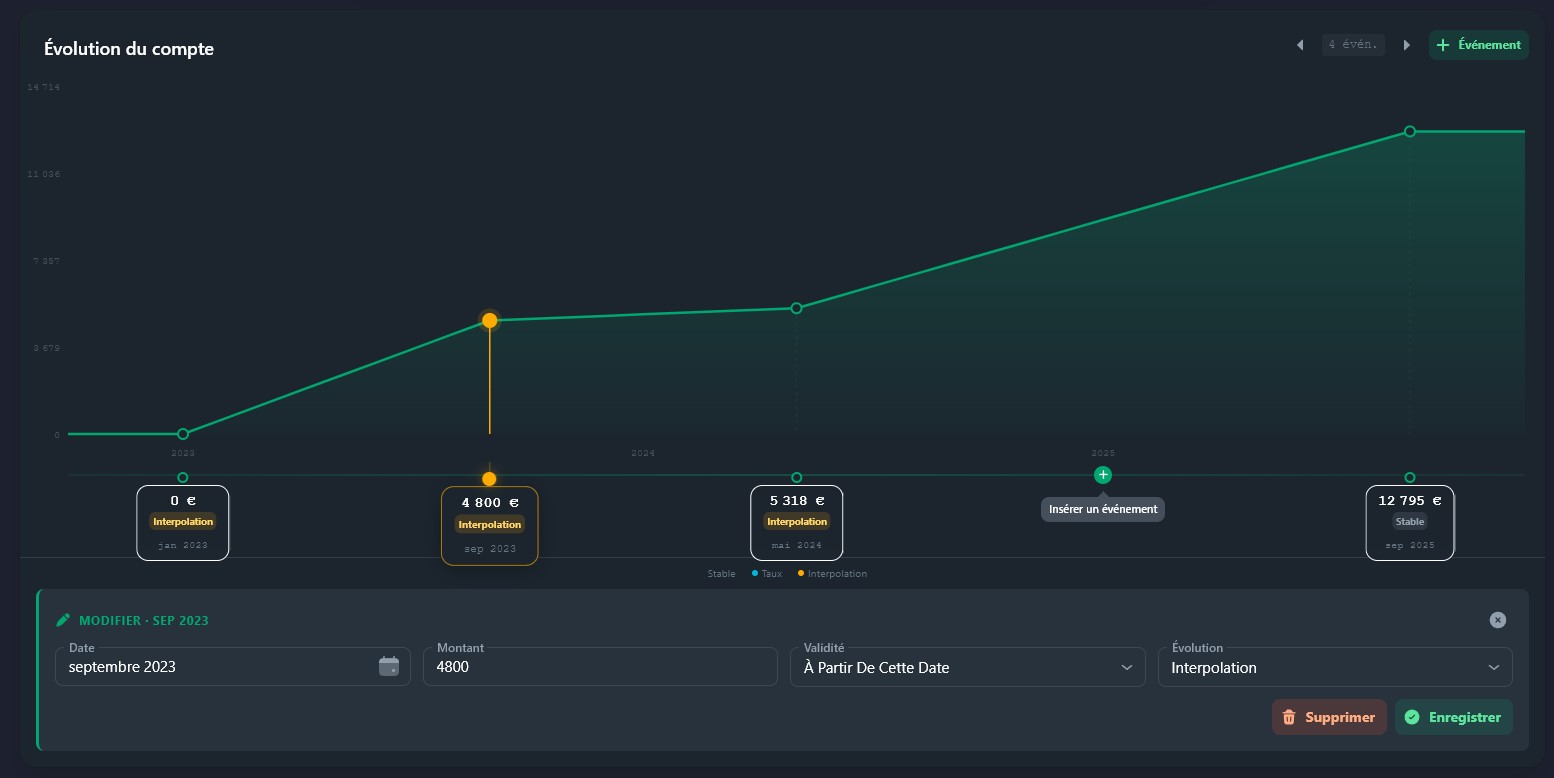The image size is (1554, 778).
Task: Select the Sep 2025 chart data point
Action: pyautogui.click(x=1409, y=131)
